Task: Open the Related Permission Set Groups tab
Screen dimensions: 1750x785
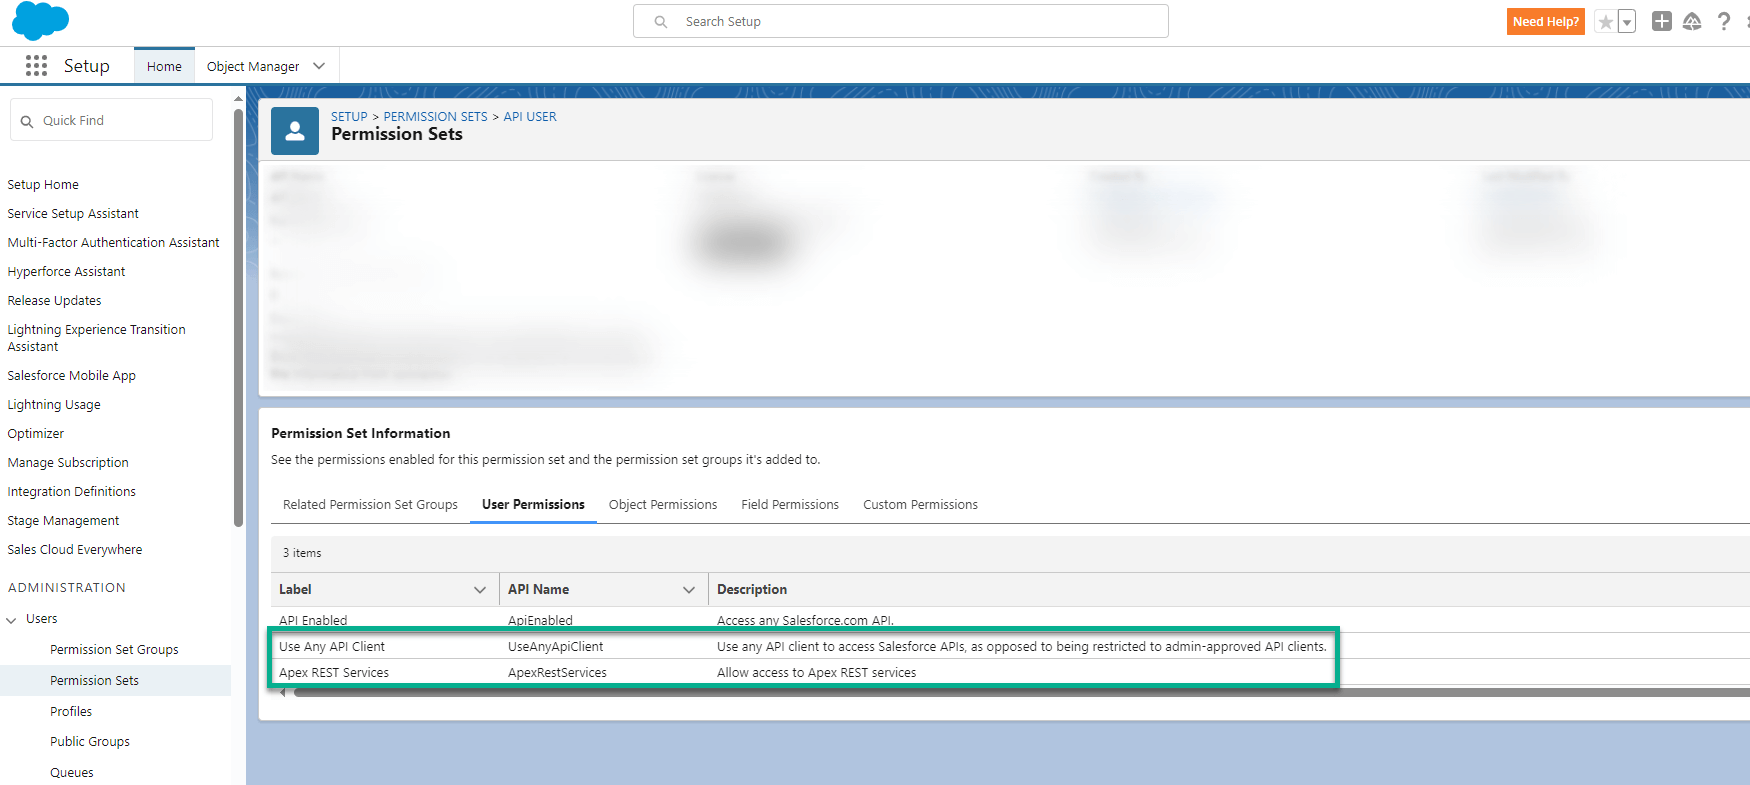Action: 370,504
